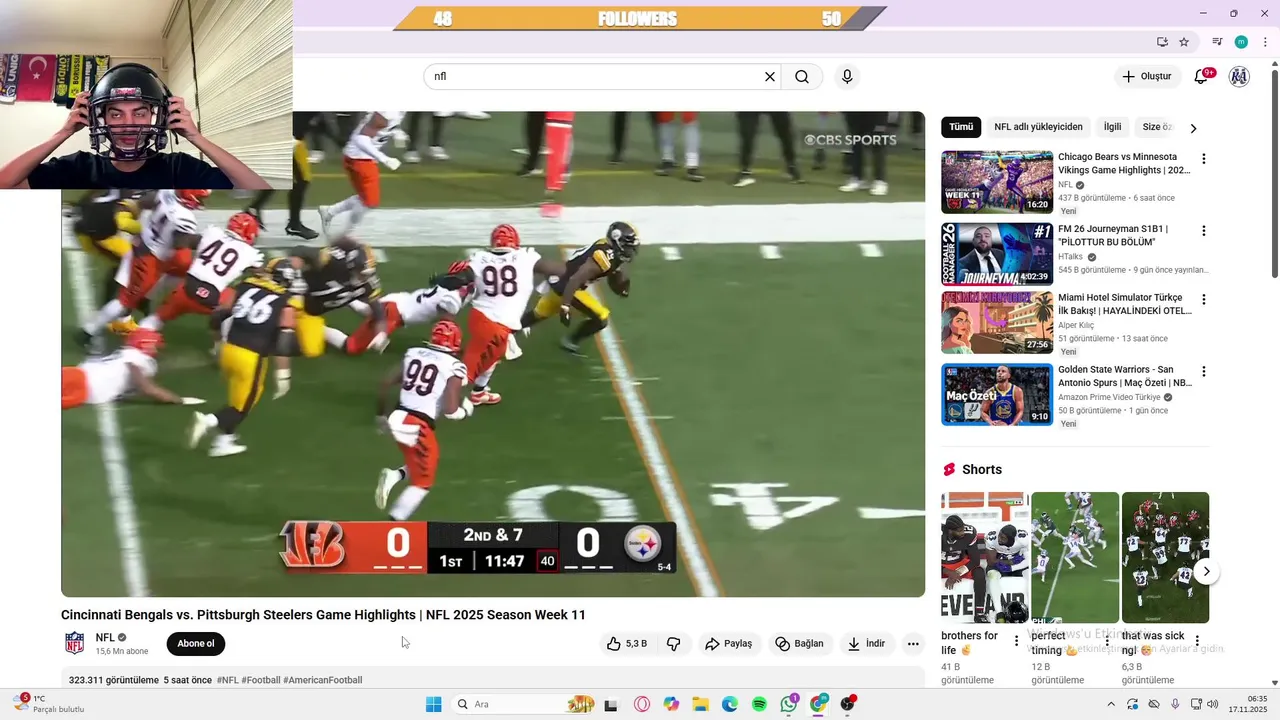Open FM 26 Journeyman video thumbnail
1280x720 pixels.
(x=997, y=254)
